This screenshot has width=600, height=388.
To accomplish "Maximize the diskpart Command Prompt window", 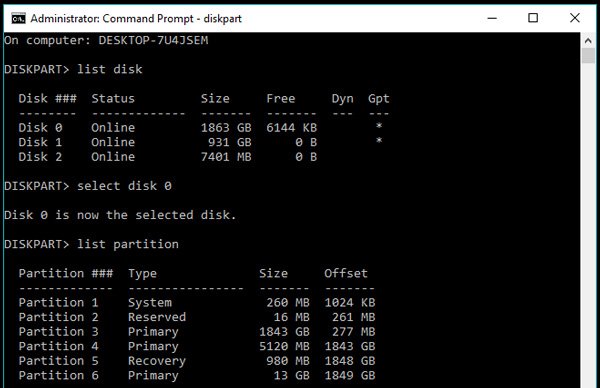I will pos(533,18).
